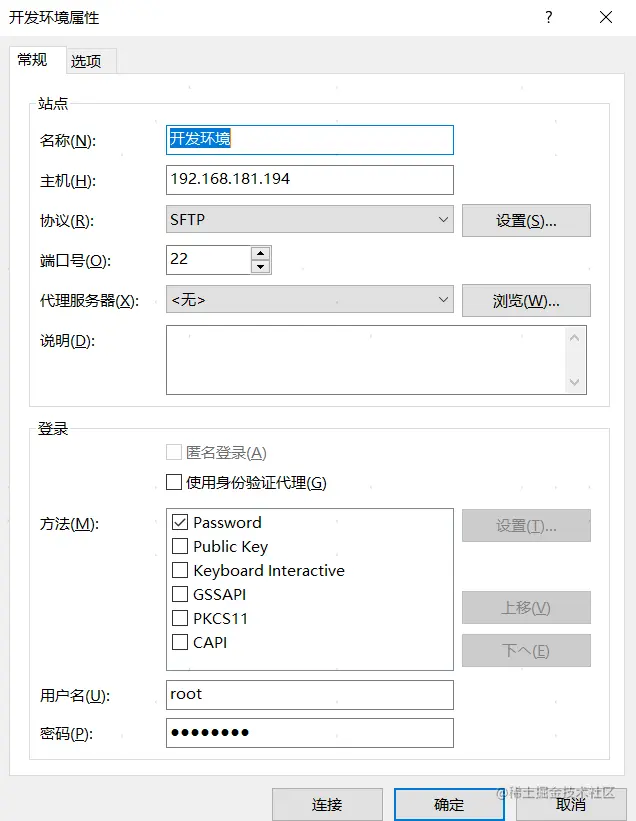This screenshot has width=636, height=821.
Task: Toggle 使用身份验证代理 checkbox
Action: 174,482
